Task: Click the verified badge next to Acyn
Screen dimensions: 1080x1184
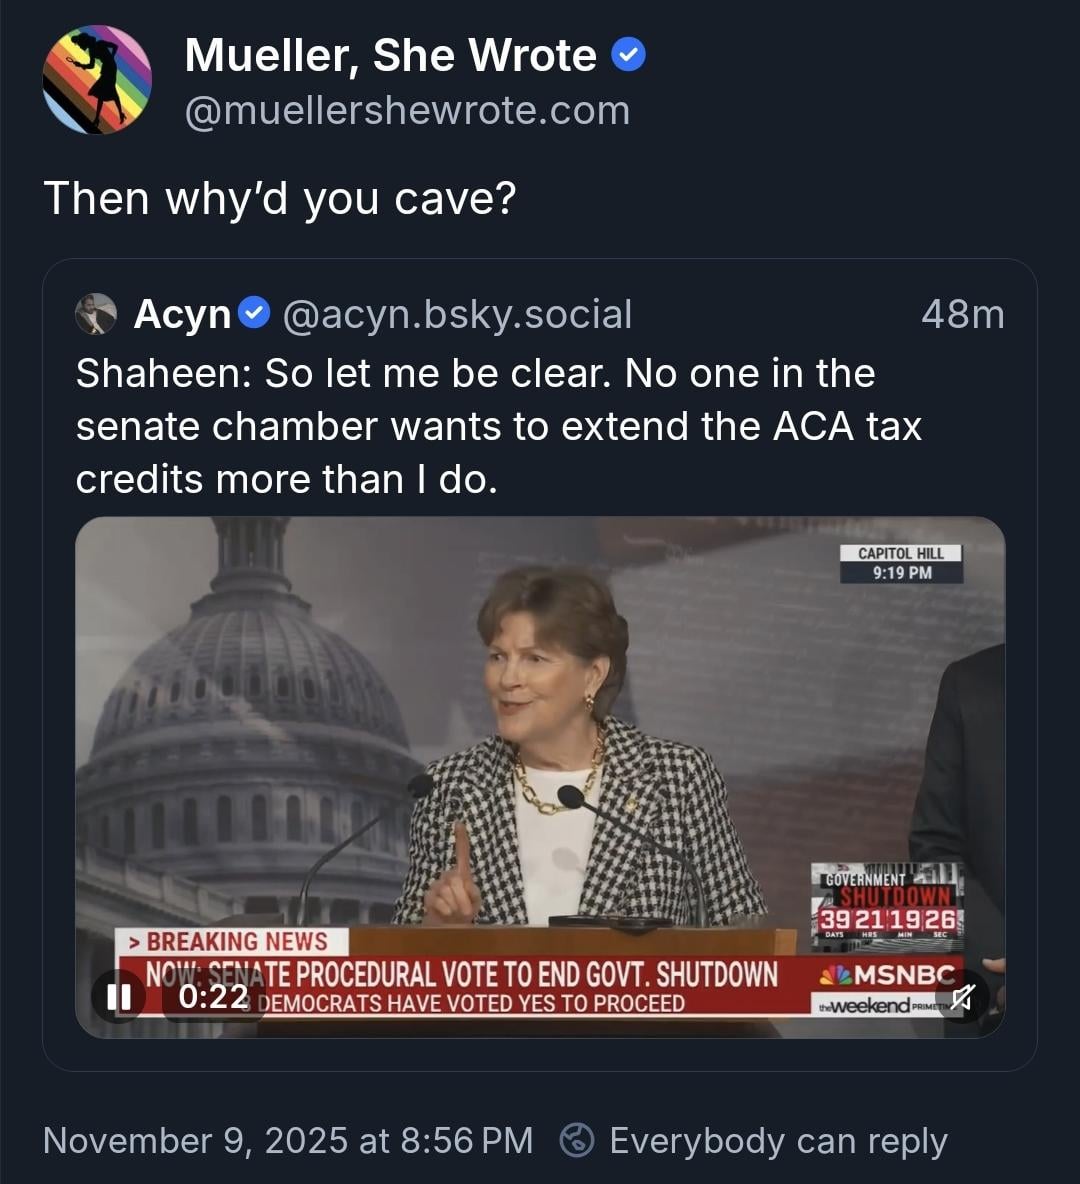Action: click(x=256, y=314)
